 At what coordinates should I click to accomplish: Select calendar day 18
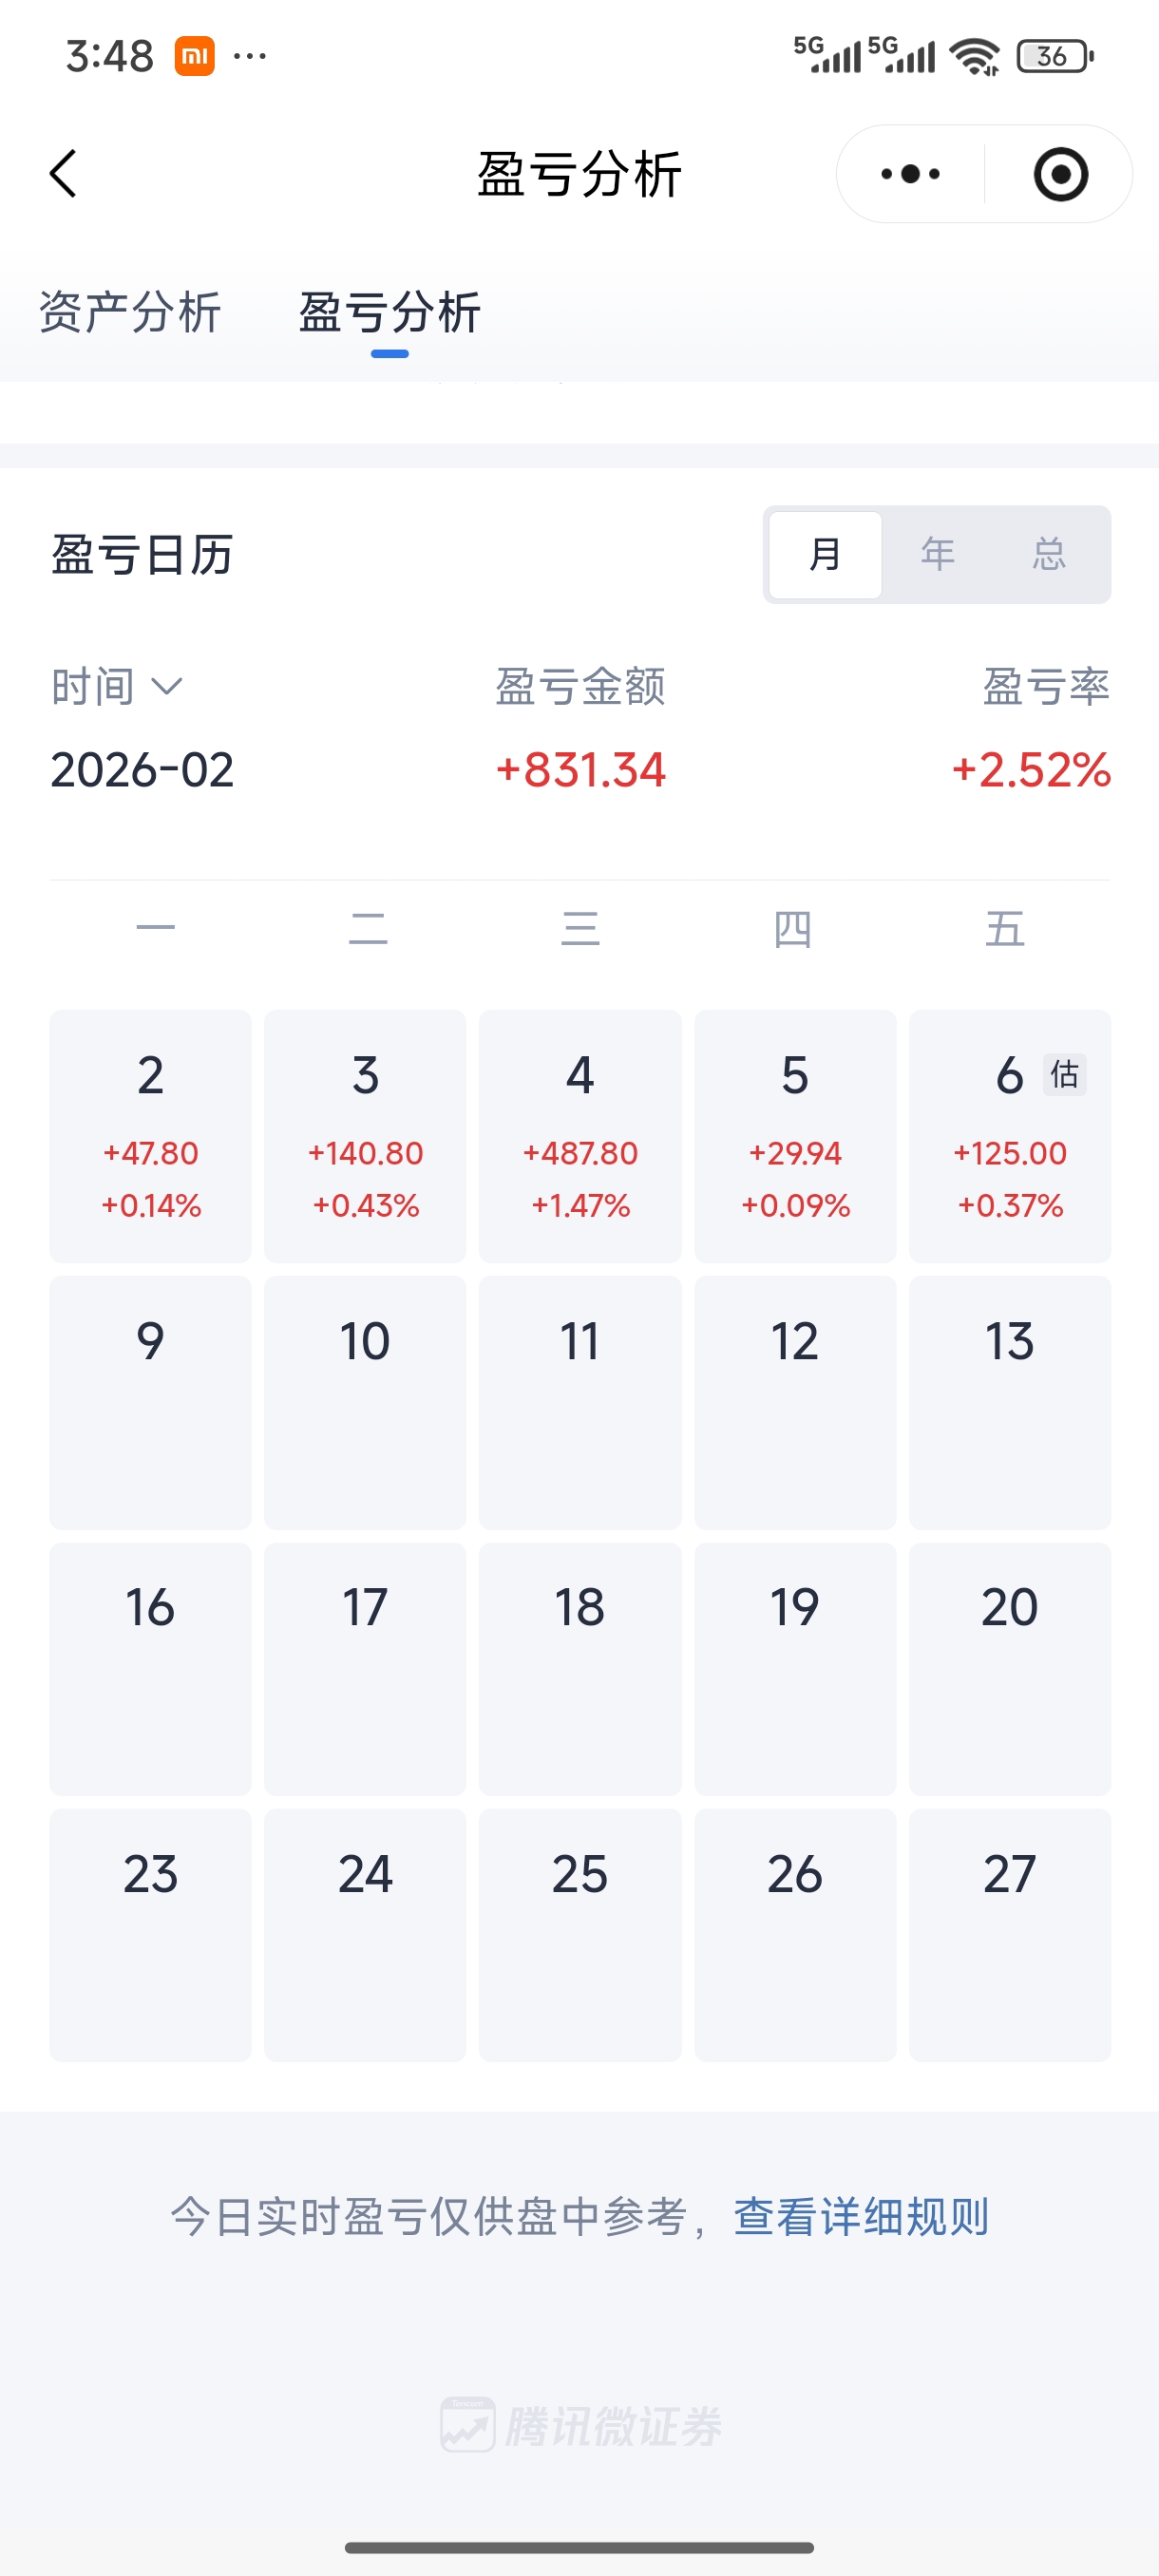[580, 1668]
